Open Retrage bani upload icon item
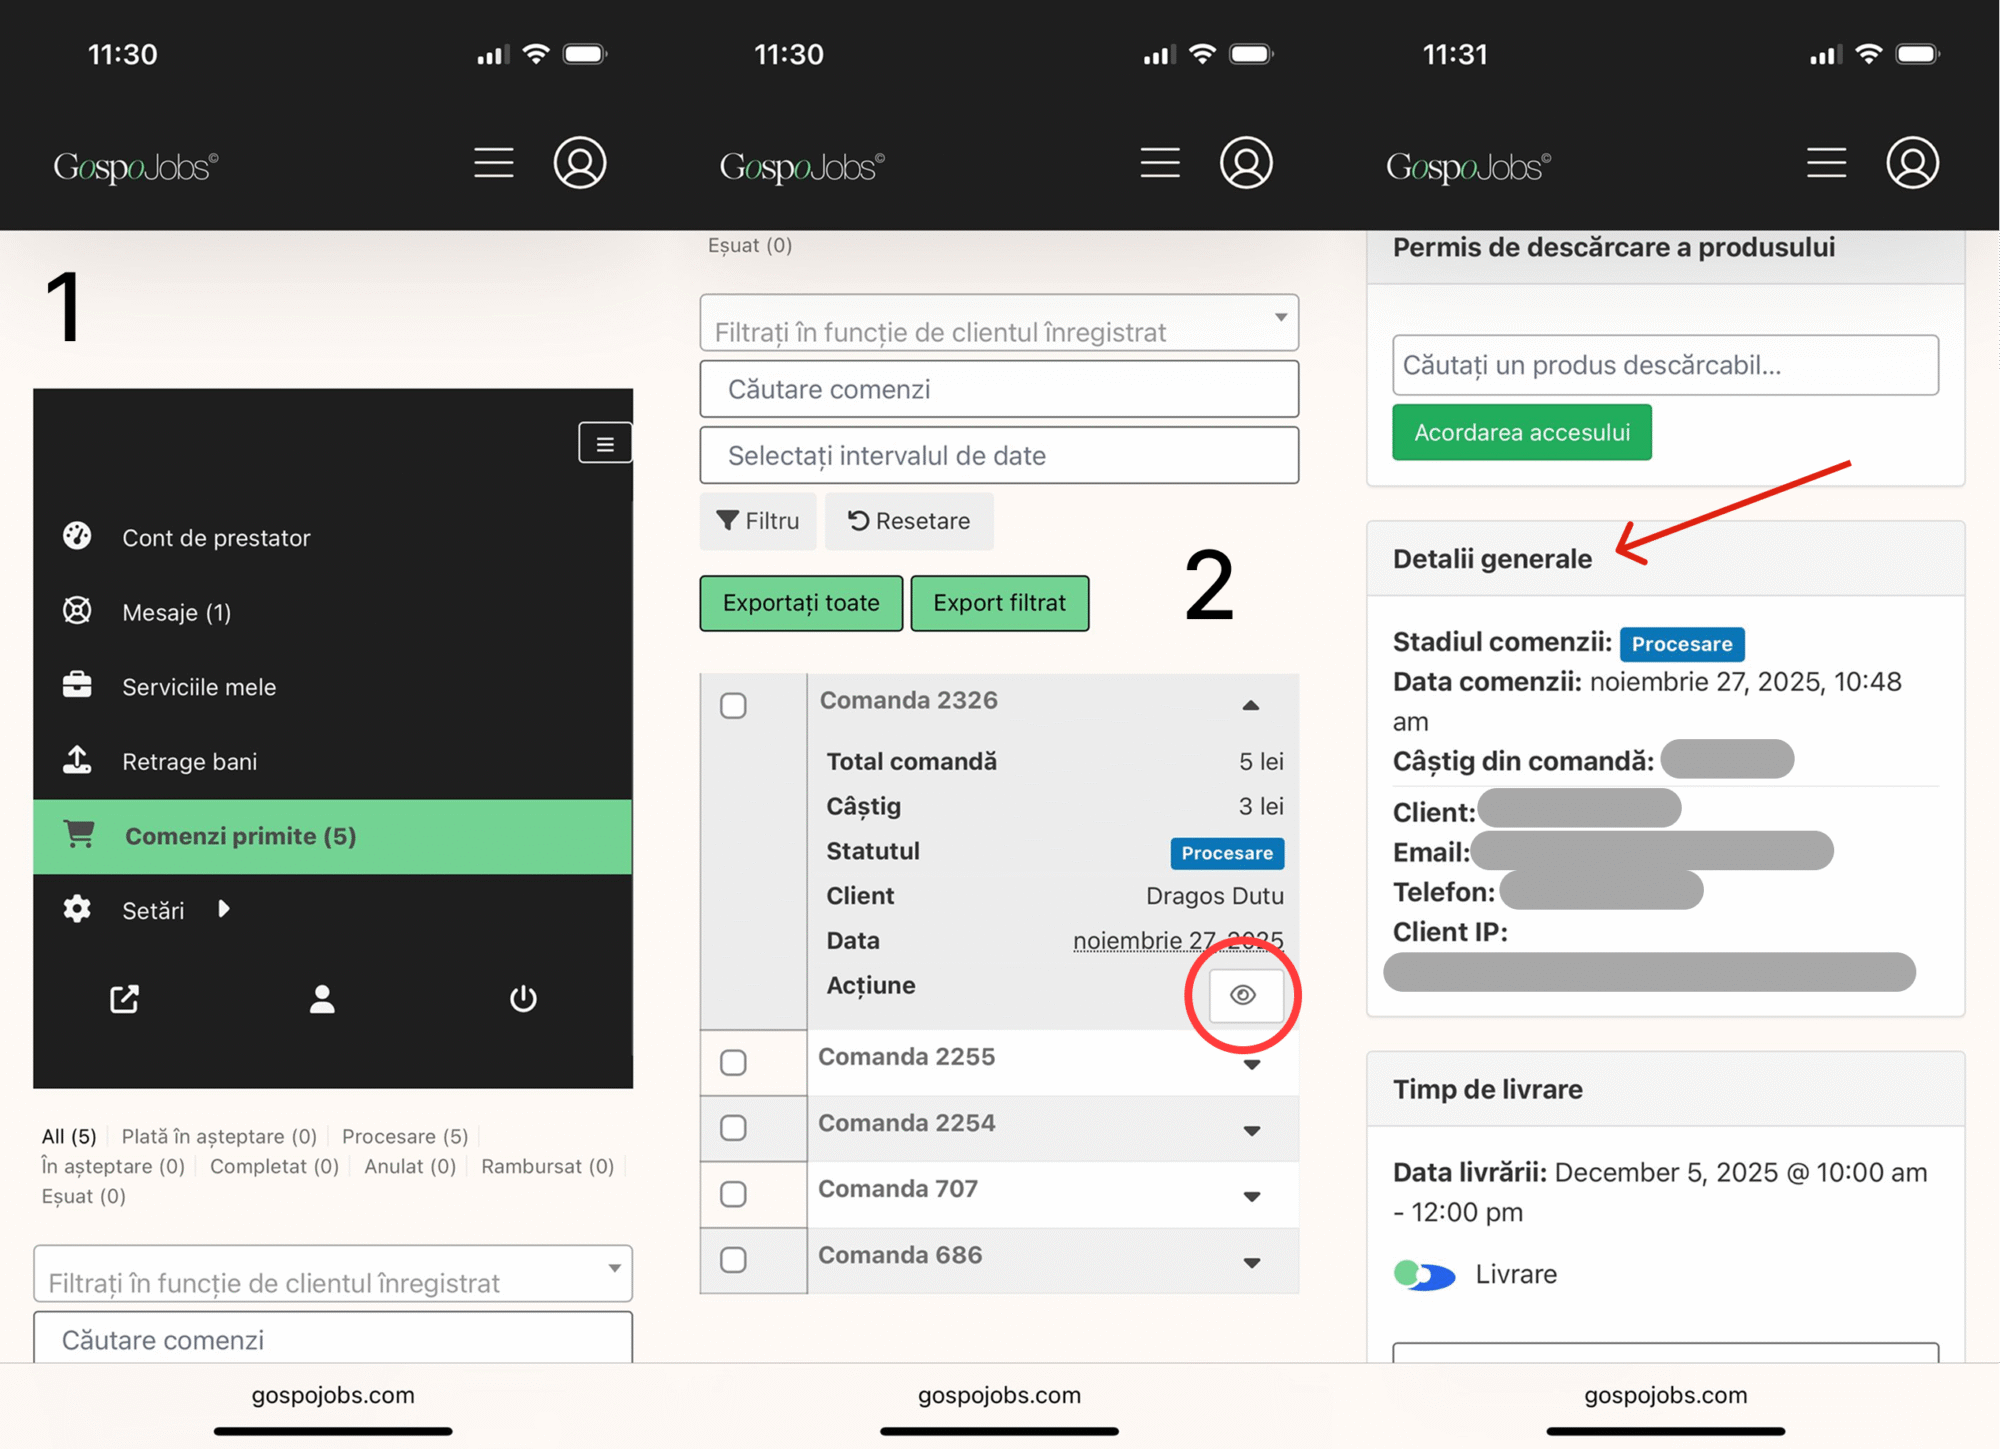Image resolution: width=2000 pixels, height=1449 pixels. coord(190,761)
